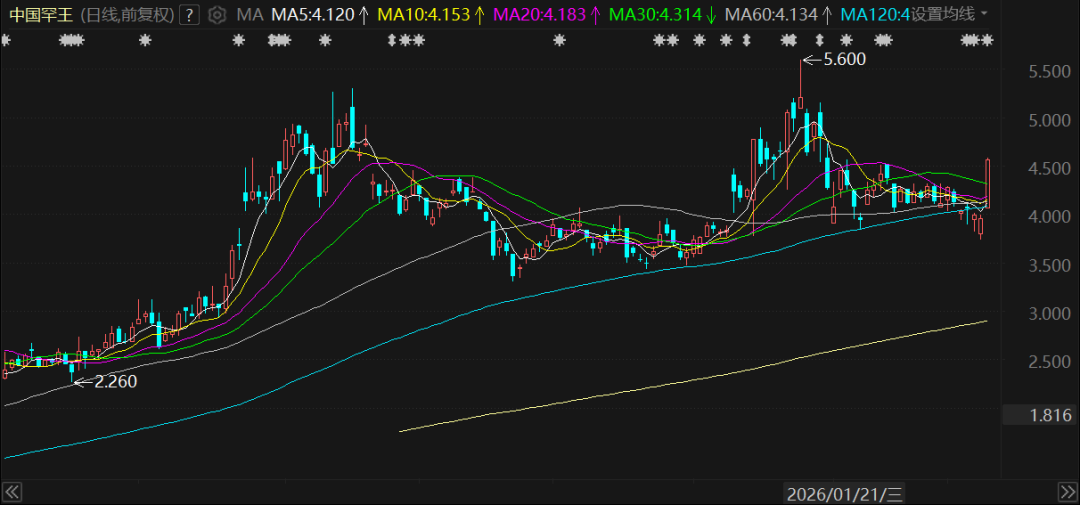Image resolution: width=1080 pixels, height=505 pixels.
Task: Click the leftmost event star marker
Action: 6,40
